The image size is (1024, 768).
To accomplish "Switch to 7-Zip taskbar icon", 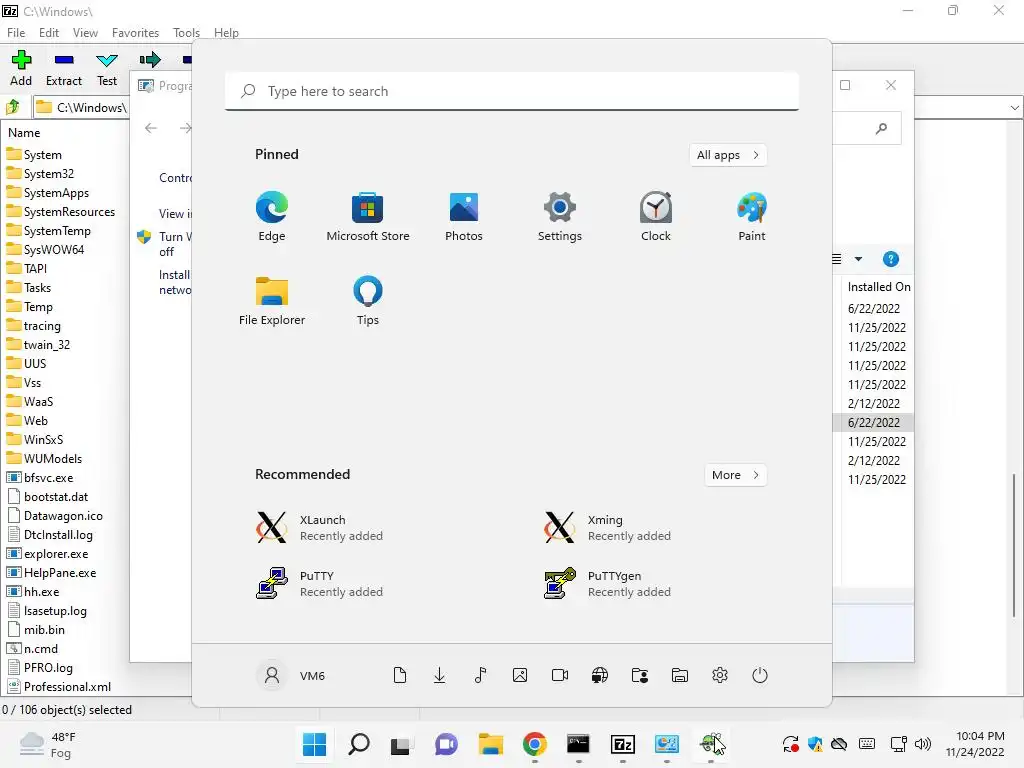I will point(622,744).
